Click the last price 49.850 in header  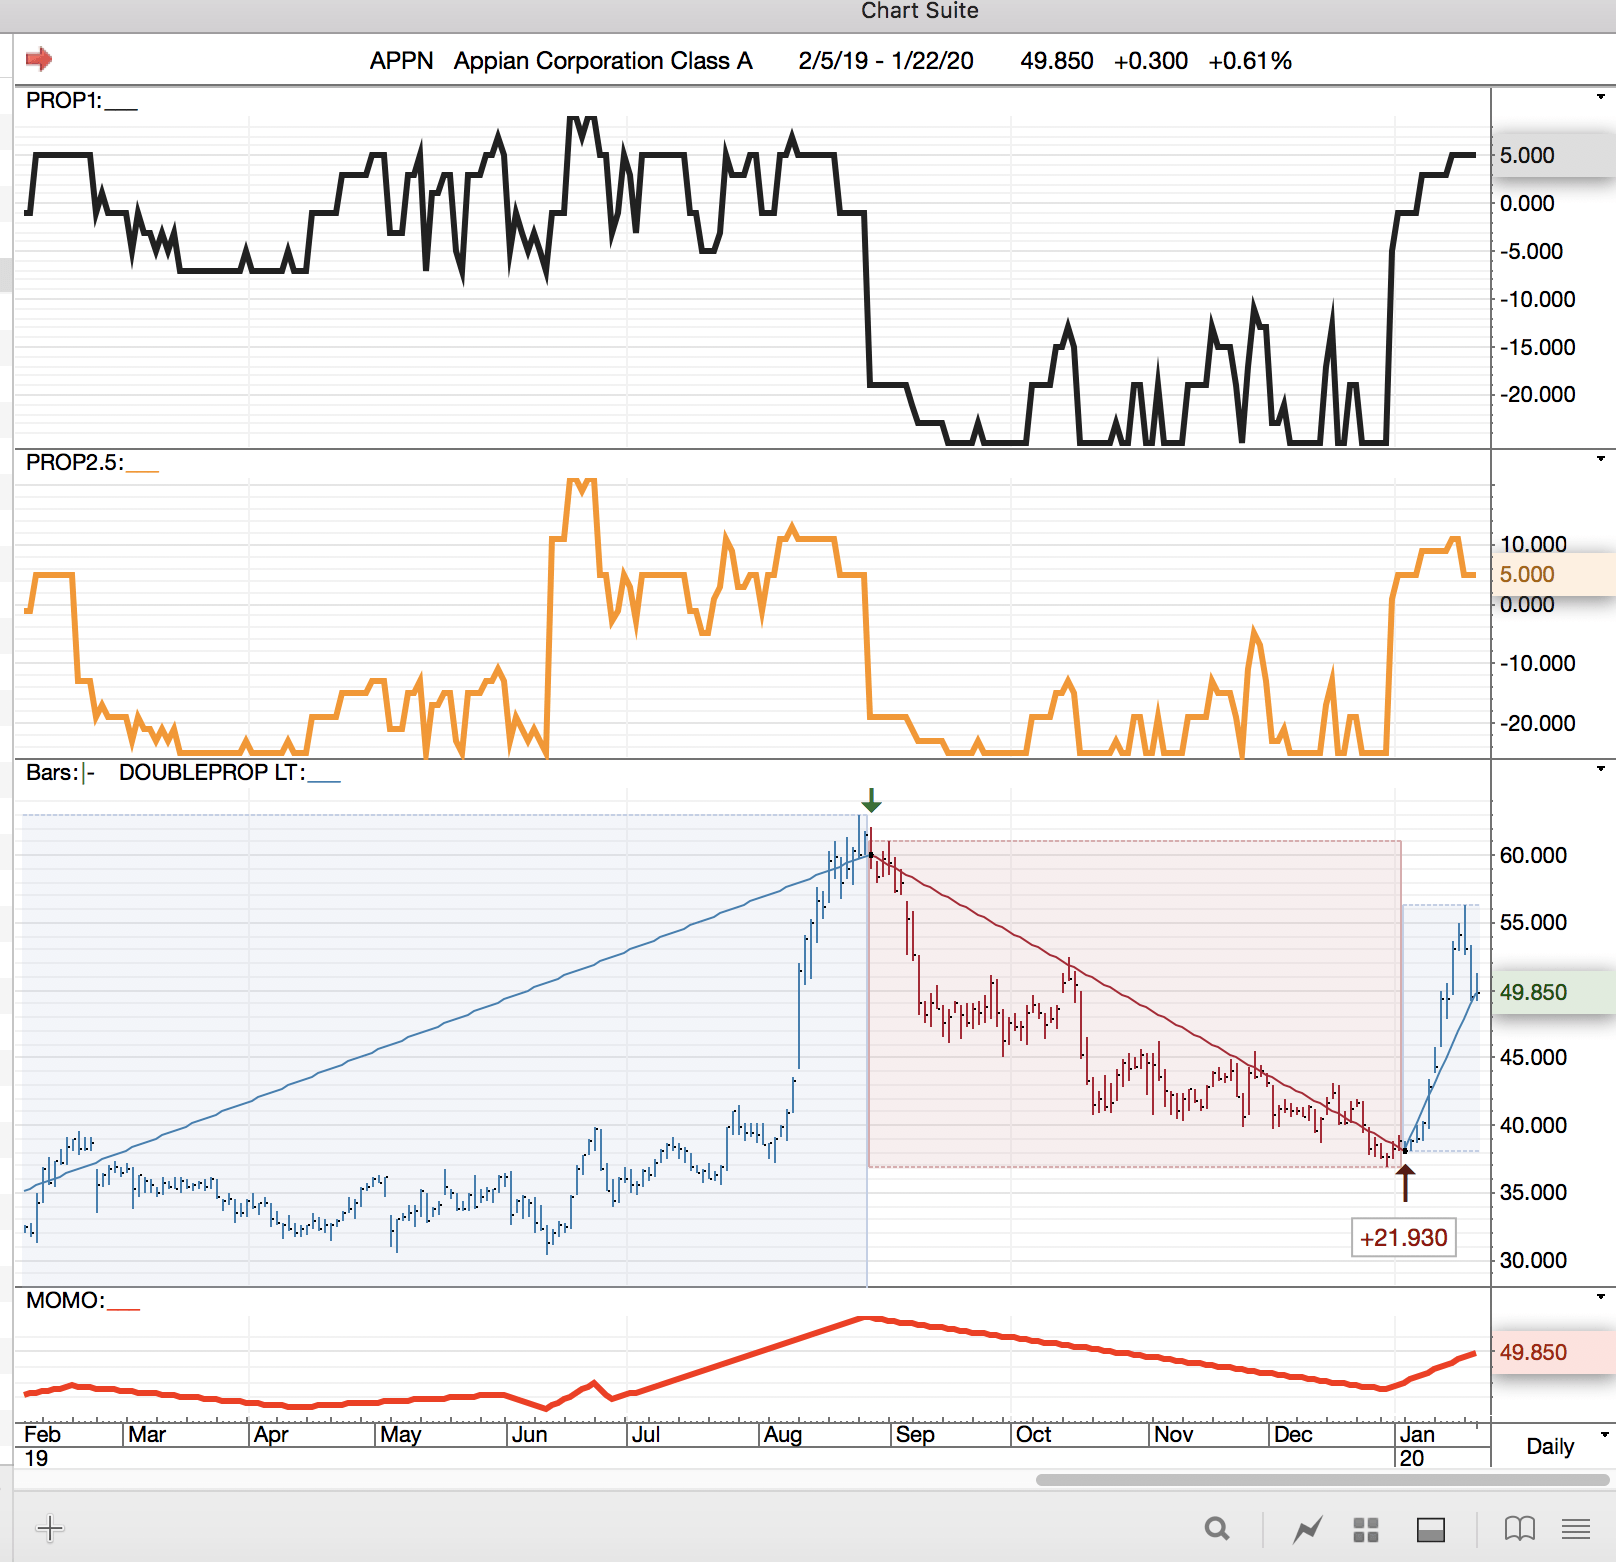click(1057, 61)
